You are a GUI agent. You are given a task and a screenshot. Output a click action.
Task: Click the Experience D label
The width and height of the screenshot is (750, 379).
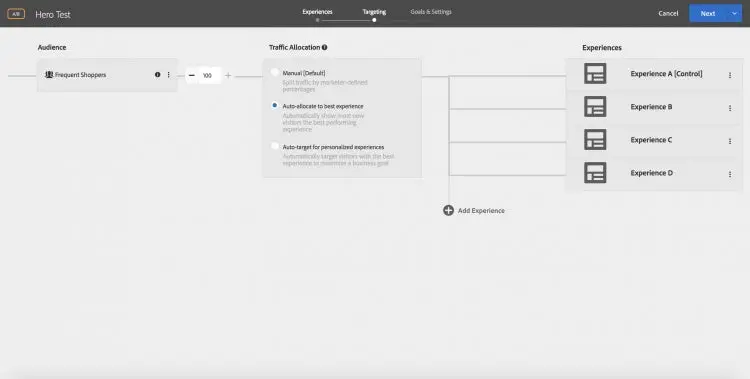click(x=651, y=173)
